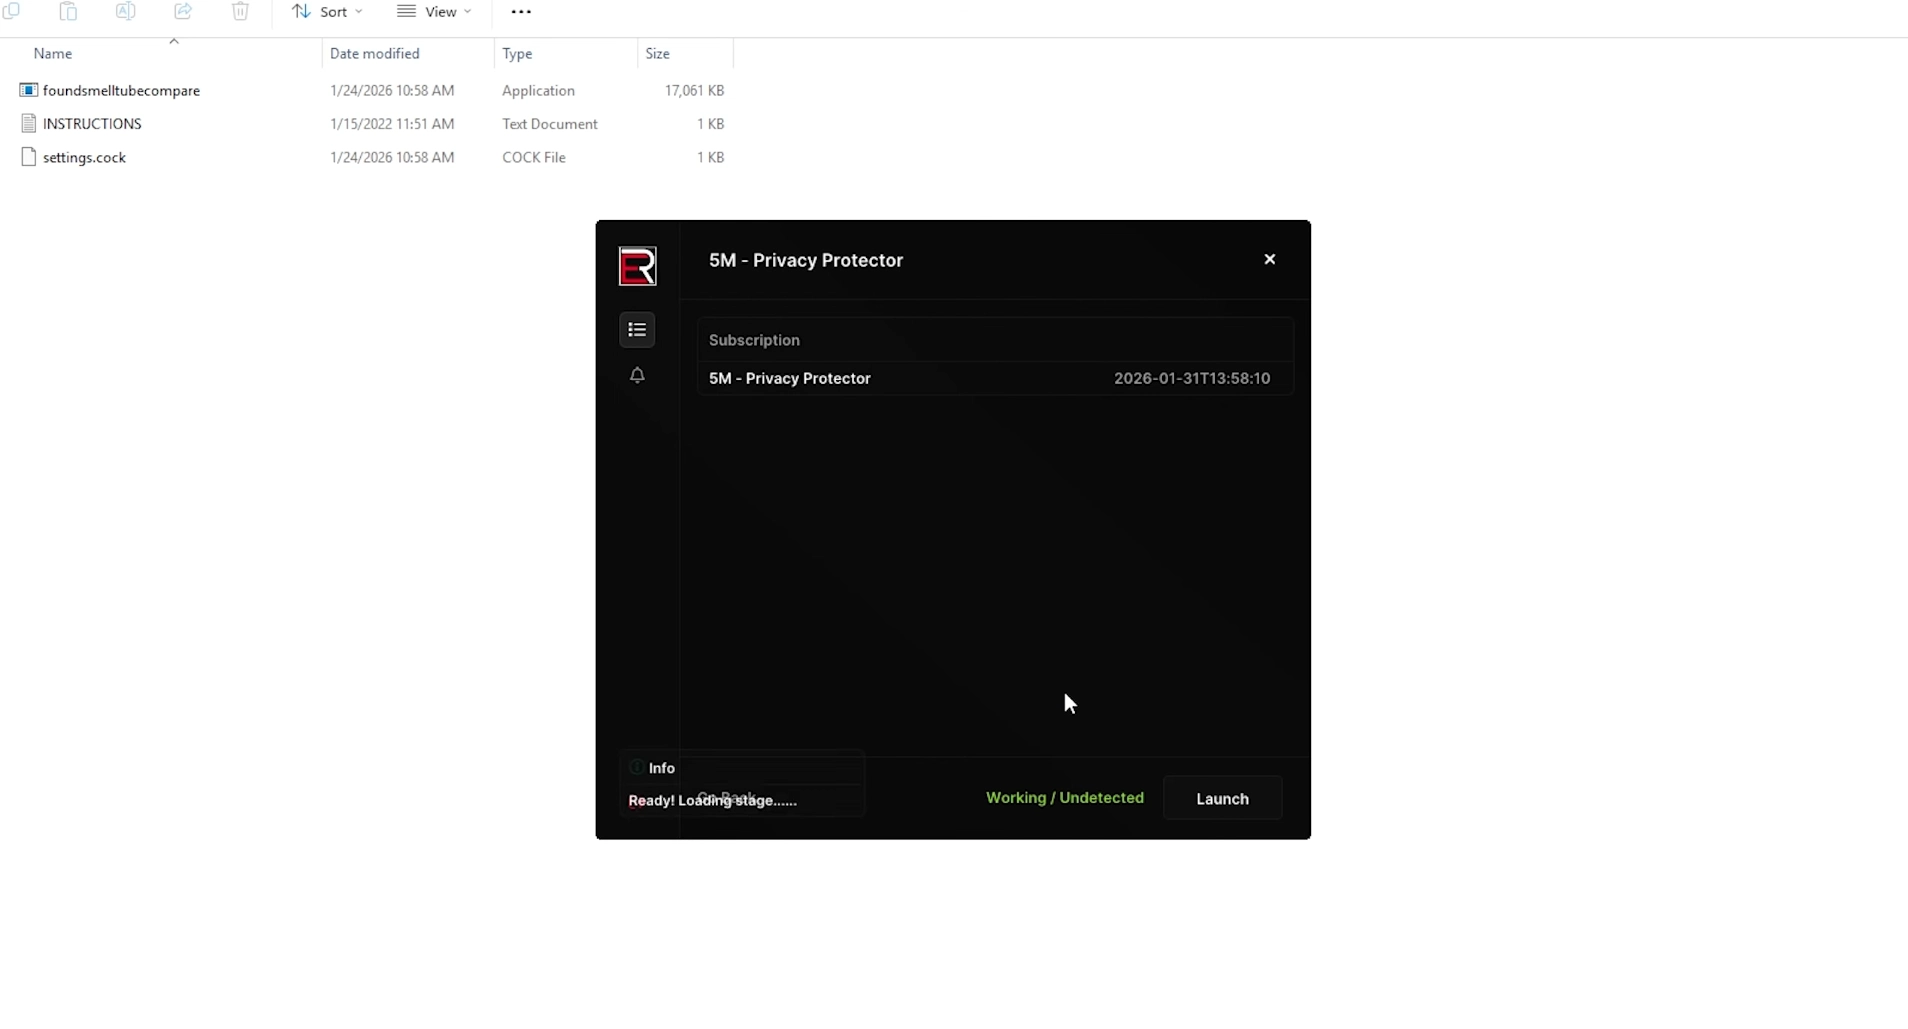Click the share icon in the toolbar

pos(183,11)
